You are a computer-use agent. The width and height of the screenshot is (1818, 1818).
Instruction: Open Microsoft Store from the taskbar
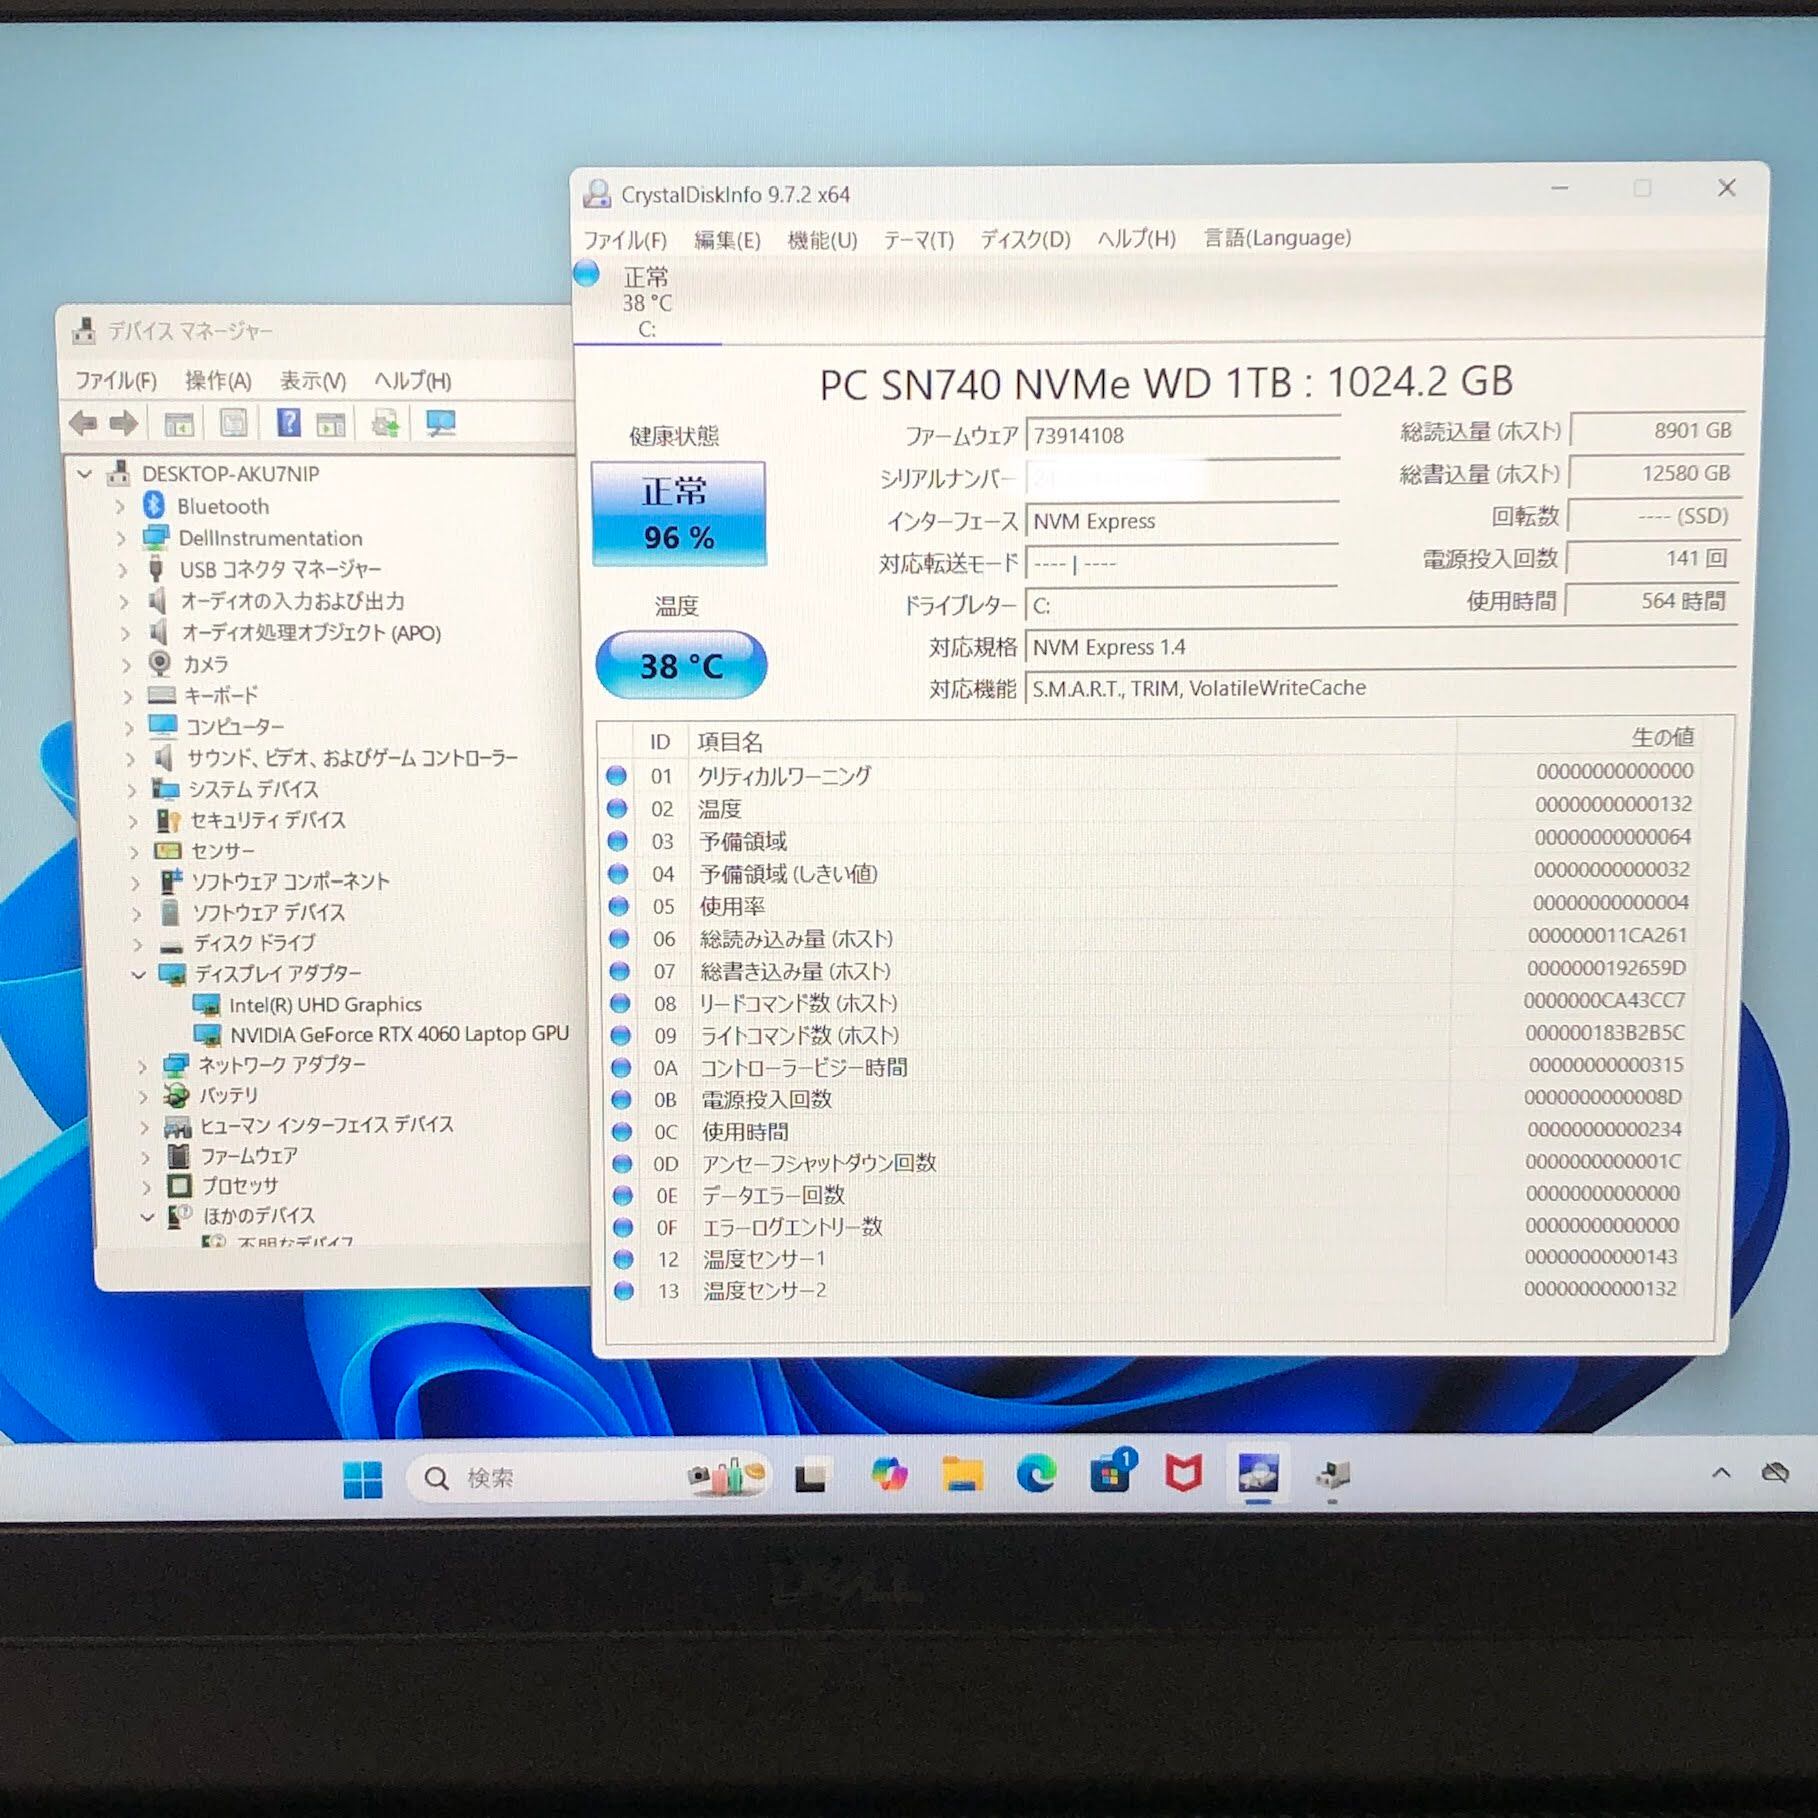pyautogui.click(x=1110, y=1475)
